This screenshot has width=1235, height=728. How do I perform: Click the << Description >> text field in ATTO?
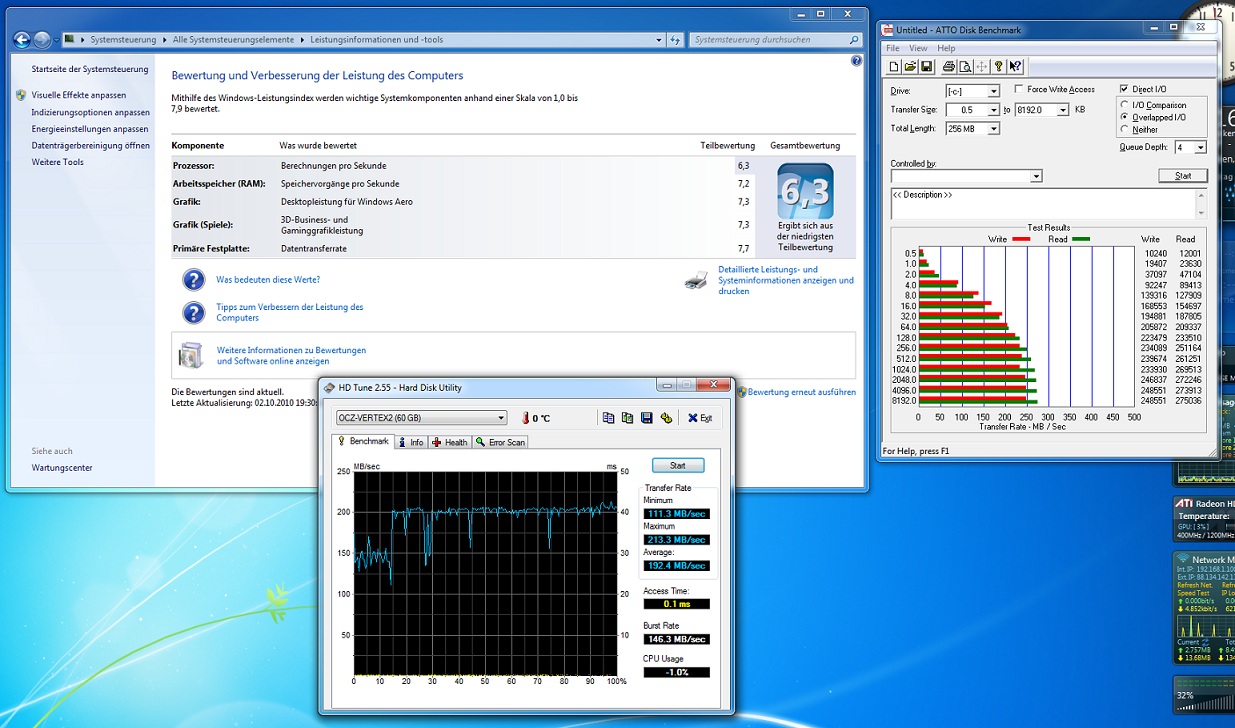tap(1043, 203)
